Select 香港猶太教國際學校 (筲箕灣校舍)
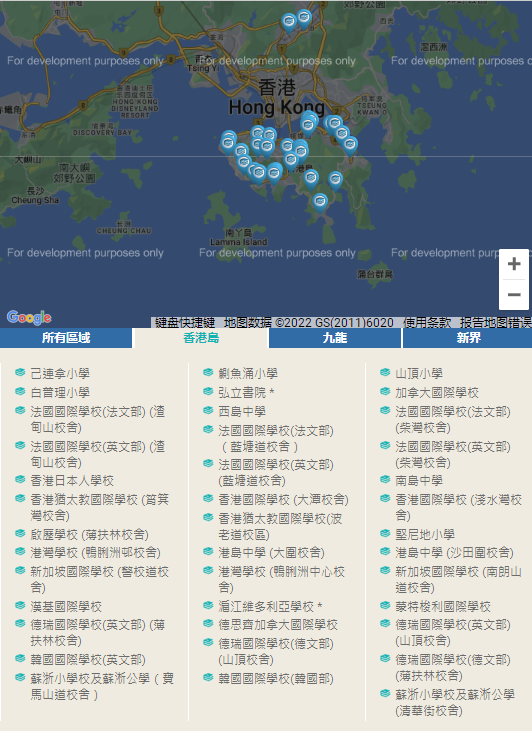This screenshot has width=532, height=731. tap(99, 507)
